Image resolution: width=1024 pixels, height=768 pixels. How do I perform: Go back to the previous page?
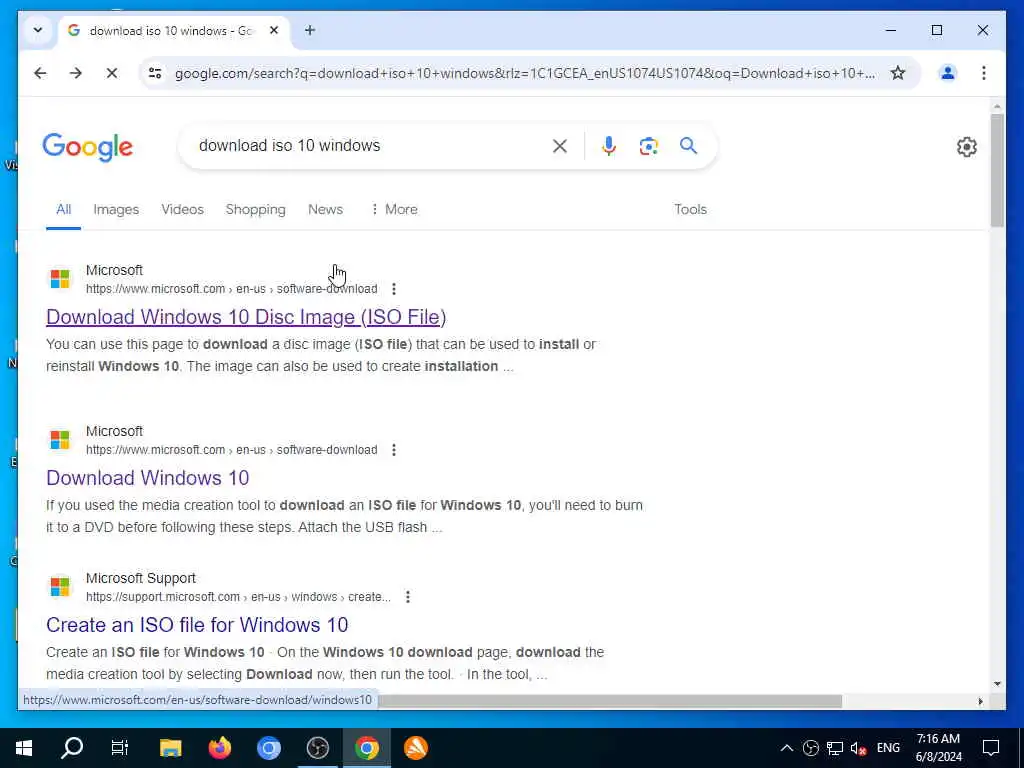pyautogui.click(x=40, y=72)
